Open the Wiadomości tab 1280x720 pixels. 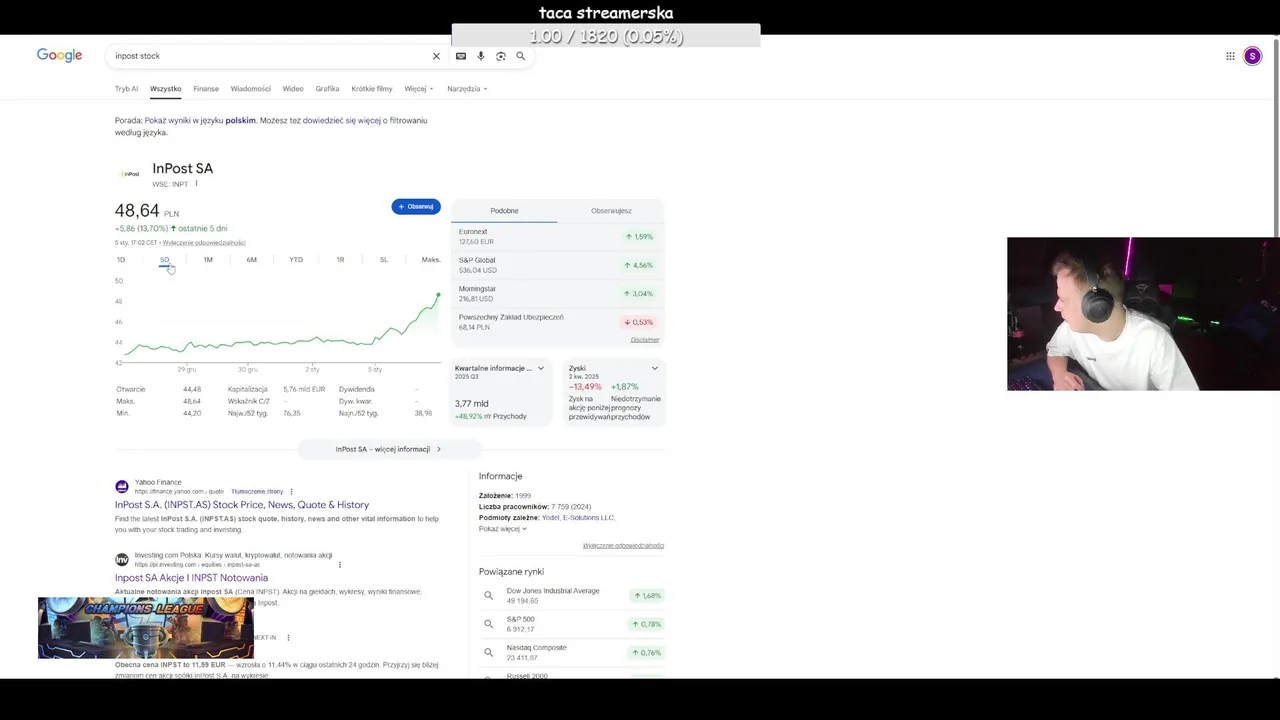(x=251, y=89)
